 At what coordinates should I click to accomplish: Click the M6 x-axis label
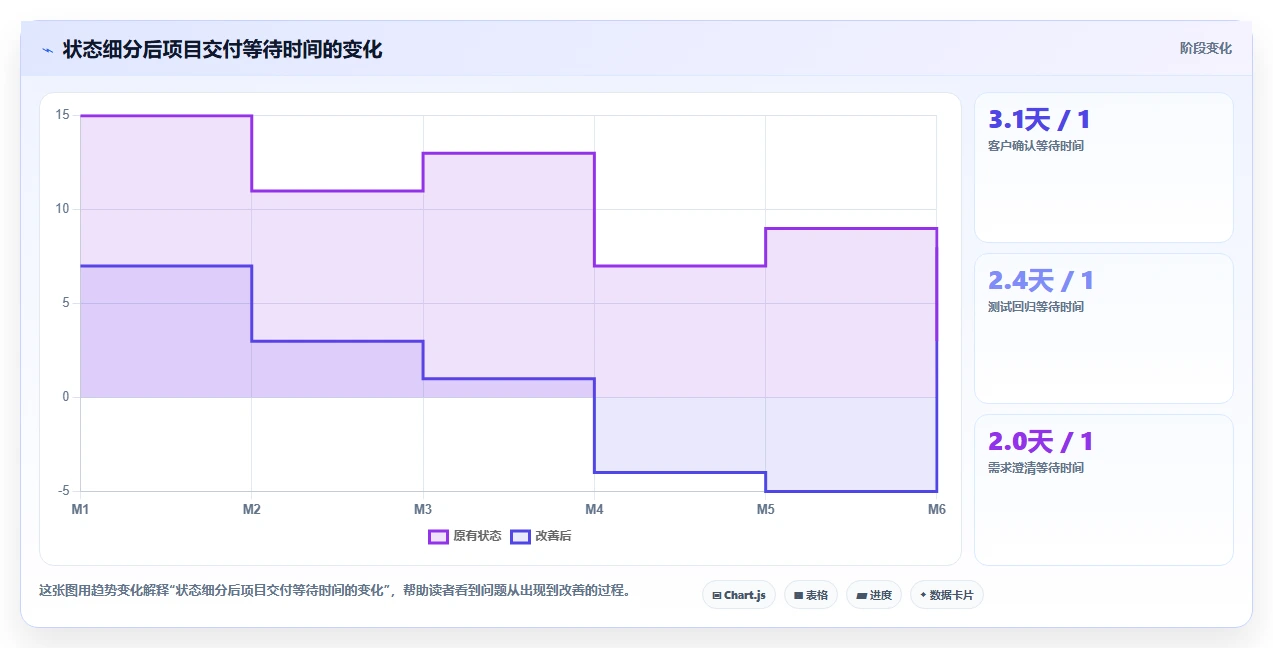[936, 510]
